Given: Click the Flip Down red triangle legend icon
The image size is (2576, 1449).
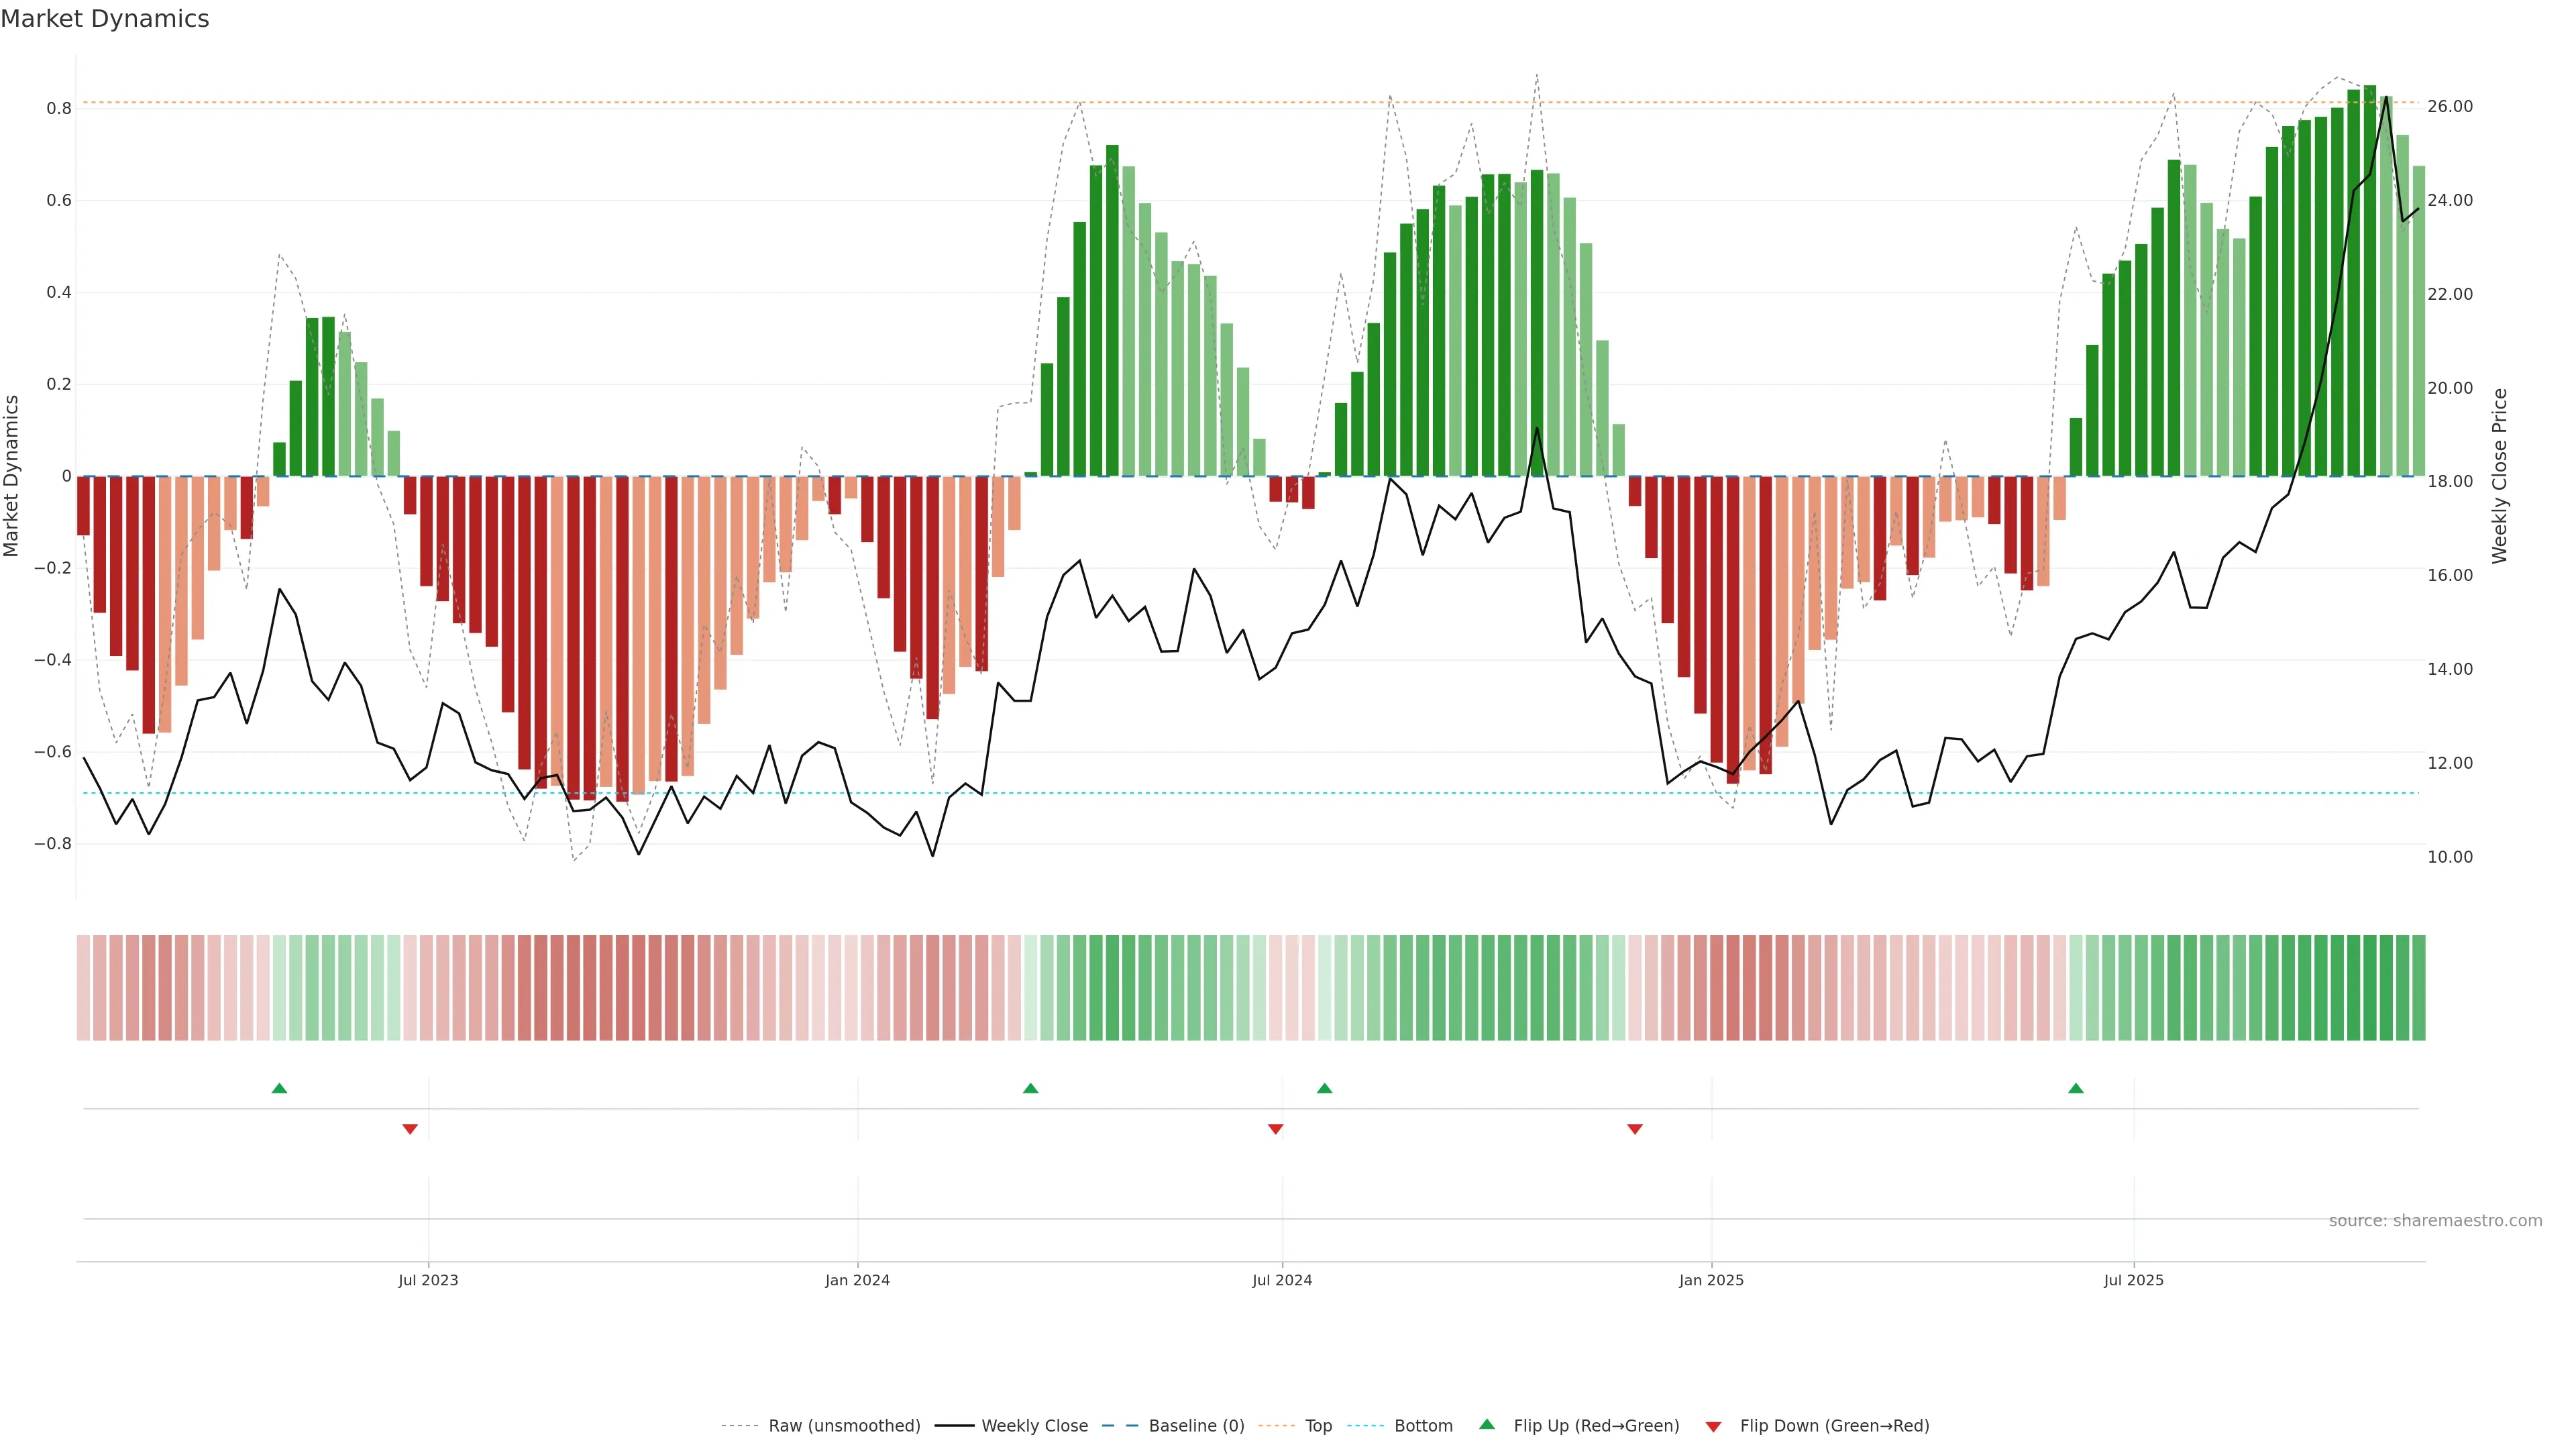Looking at the screenshot, I should pyautogui.click(x=1713, y=1427).
